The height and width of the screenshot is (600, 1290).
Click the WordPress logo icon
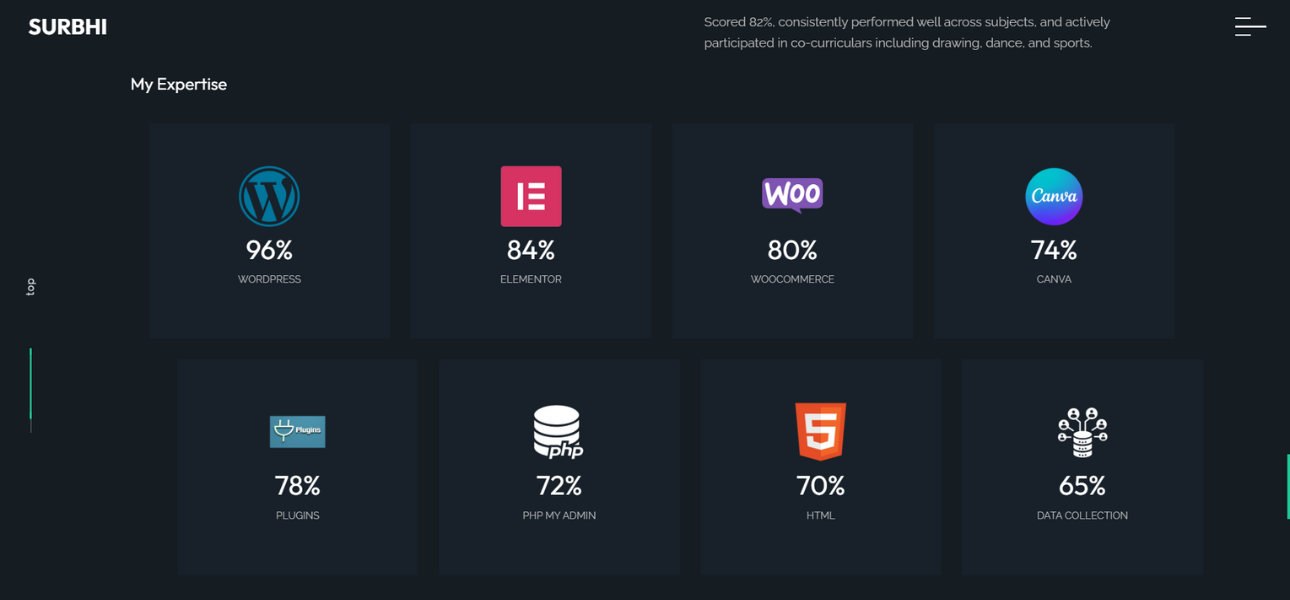(x=269, y=196)
